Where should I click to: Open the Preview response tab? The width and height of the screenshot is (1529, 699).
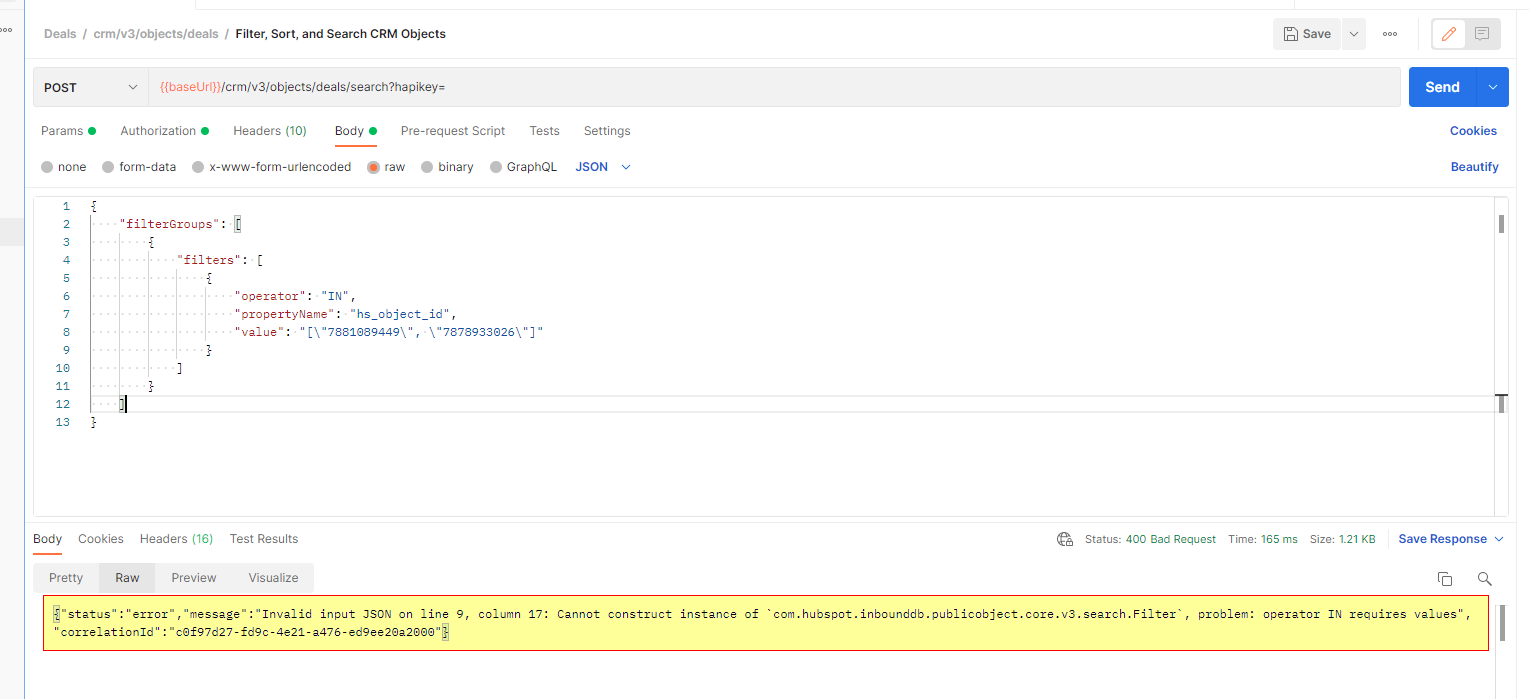[193, 578]
